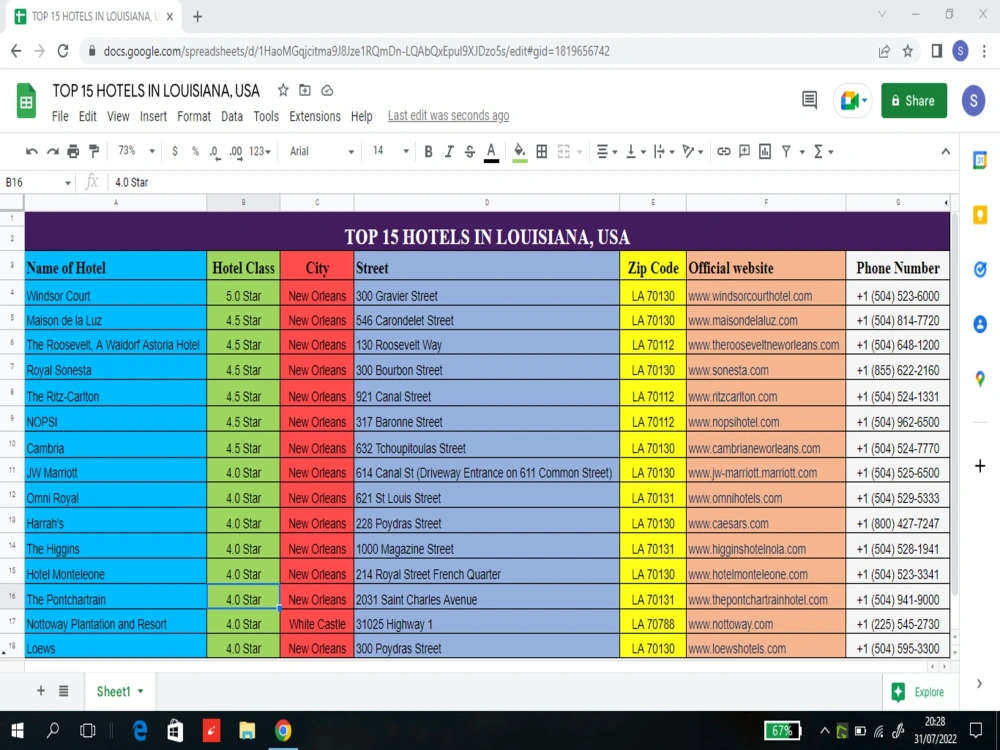Select the Sheet1 tab

(120, 691)
